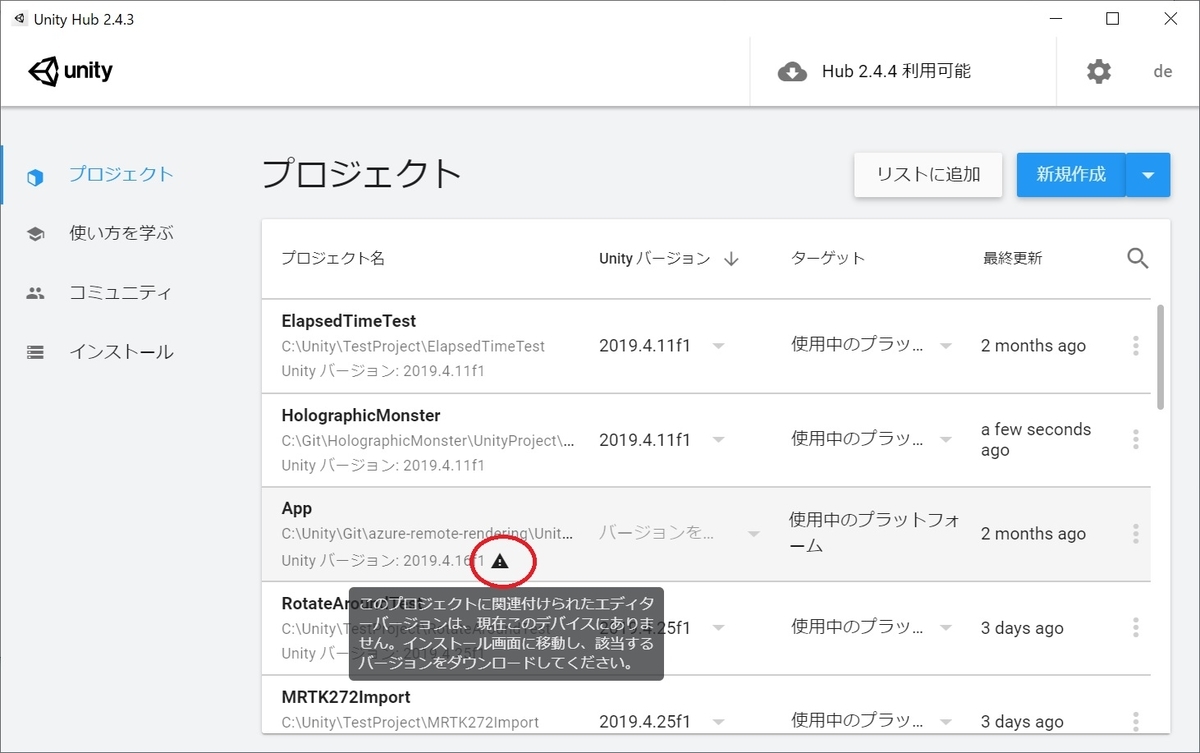Open the インストール sidebar tab
Screen dimensions: 1200x753
[121, 352]
